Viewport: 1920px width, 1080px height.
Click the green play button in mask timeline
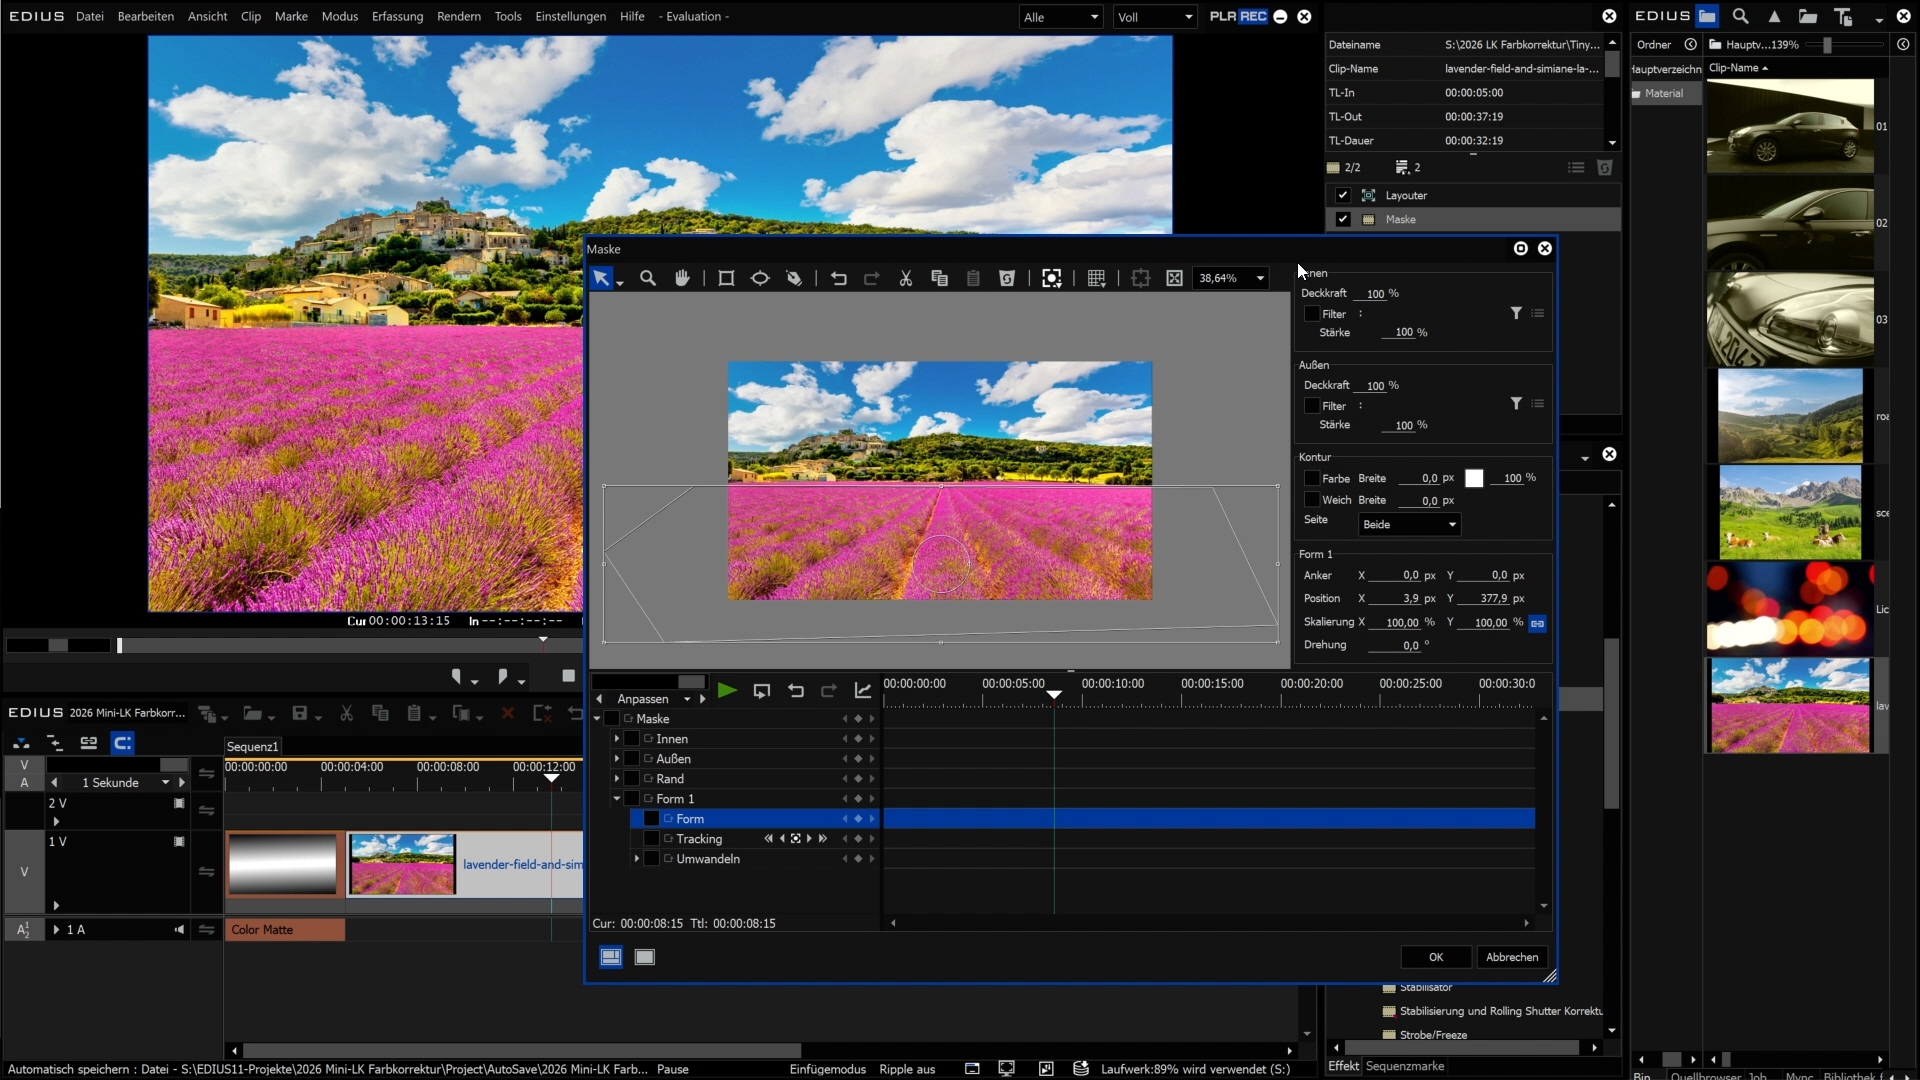click(727, 691)
